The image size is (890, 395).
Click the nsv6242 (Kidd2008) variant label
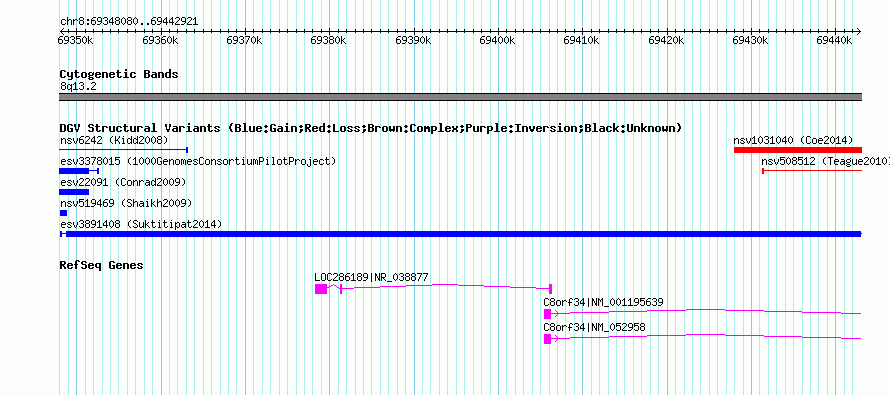pos(114,140)
